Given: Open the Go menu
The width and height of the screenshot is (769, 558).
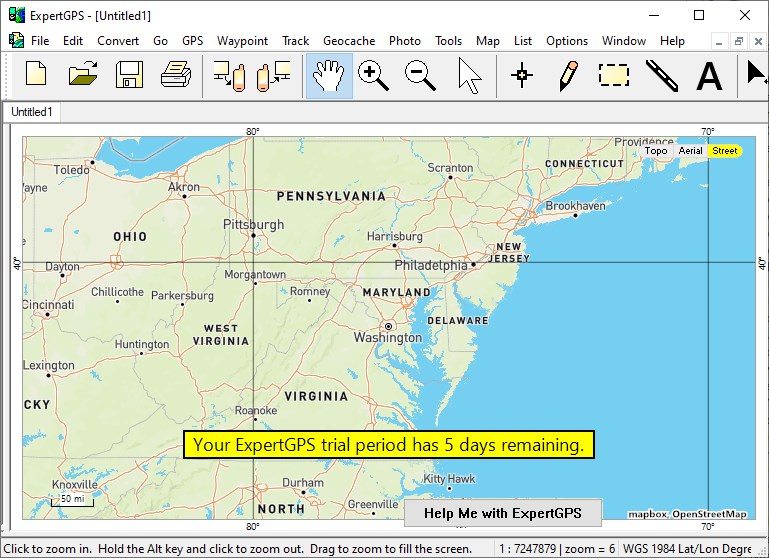Looking at the screenshot, I should [x=160, y=41].
